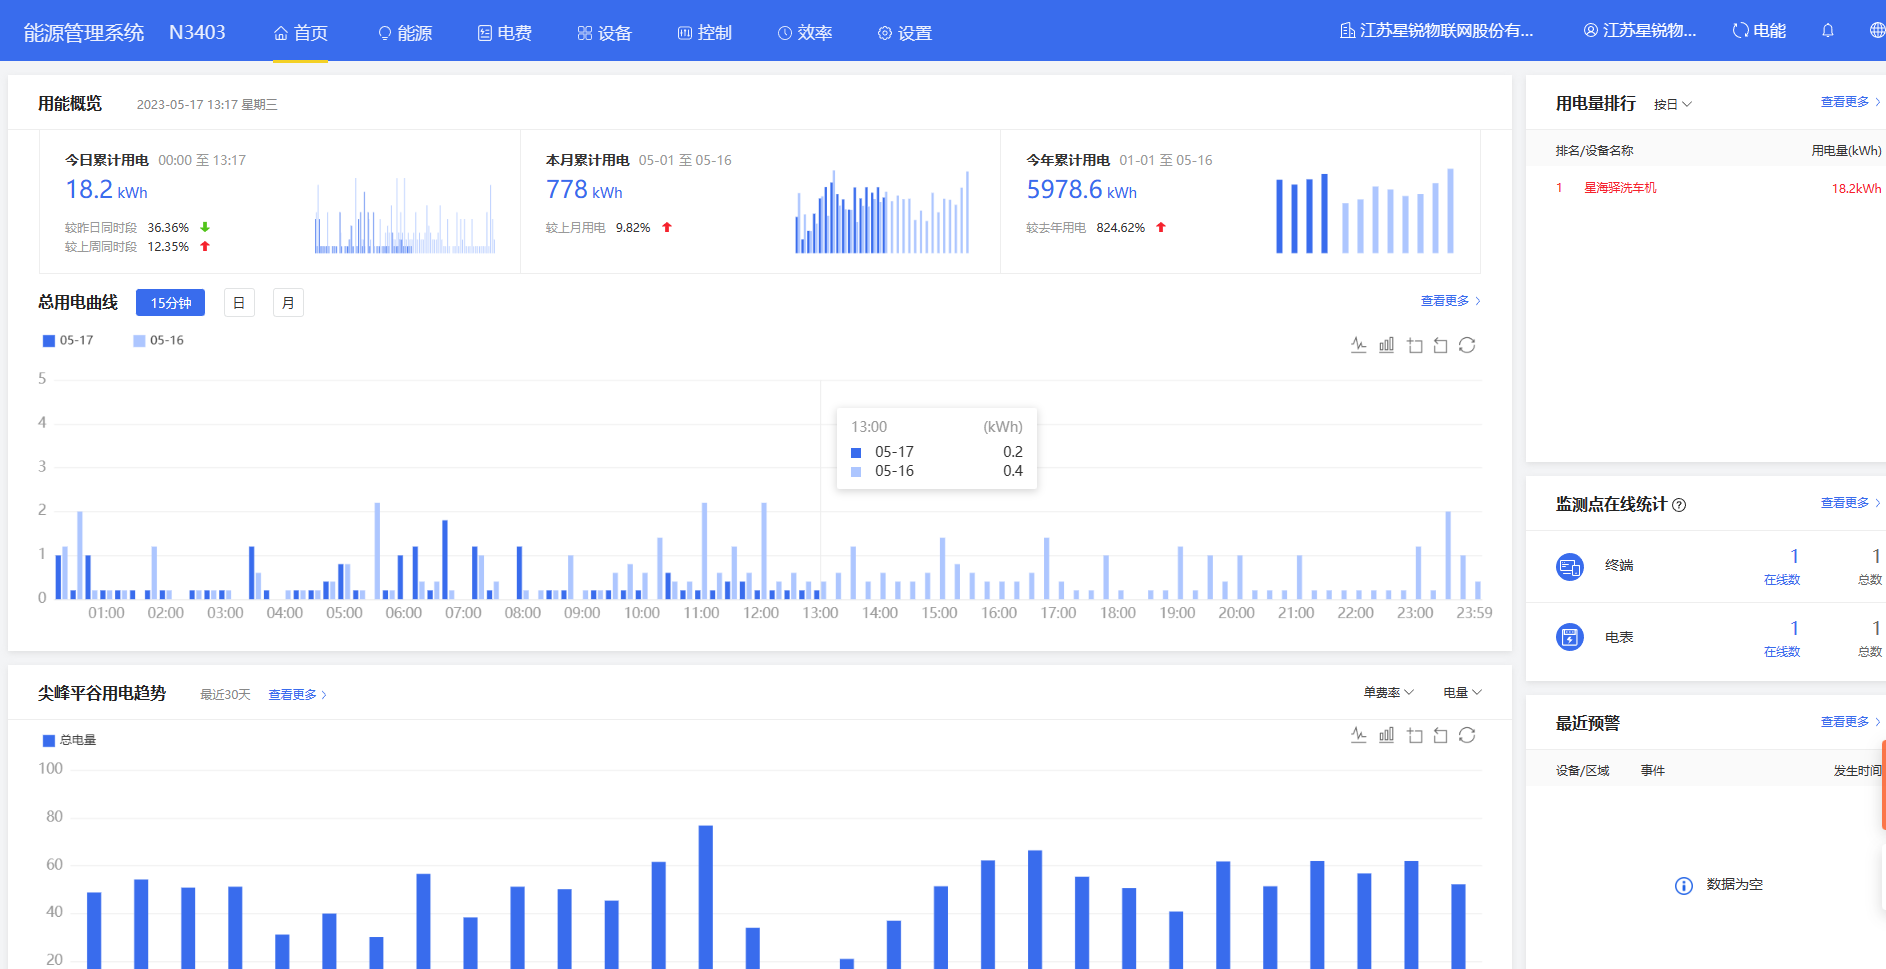
Task: Click the 终端 在线数 count
Action: click(x=1794, y=557)
